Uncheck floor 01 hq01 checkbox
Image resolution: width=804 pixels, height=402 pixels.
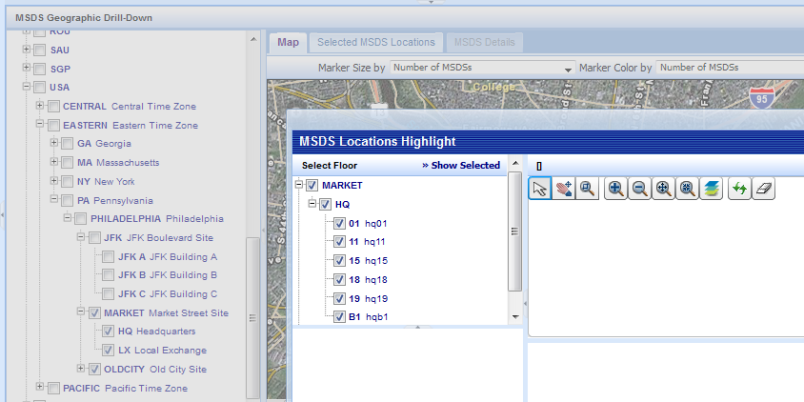coord(339,224)
